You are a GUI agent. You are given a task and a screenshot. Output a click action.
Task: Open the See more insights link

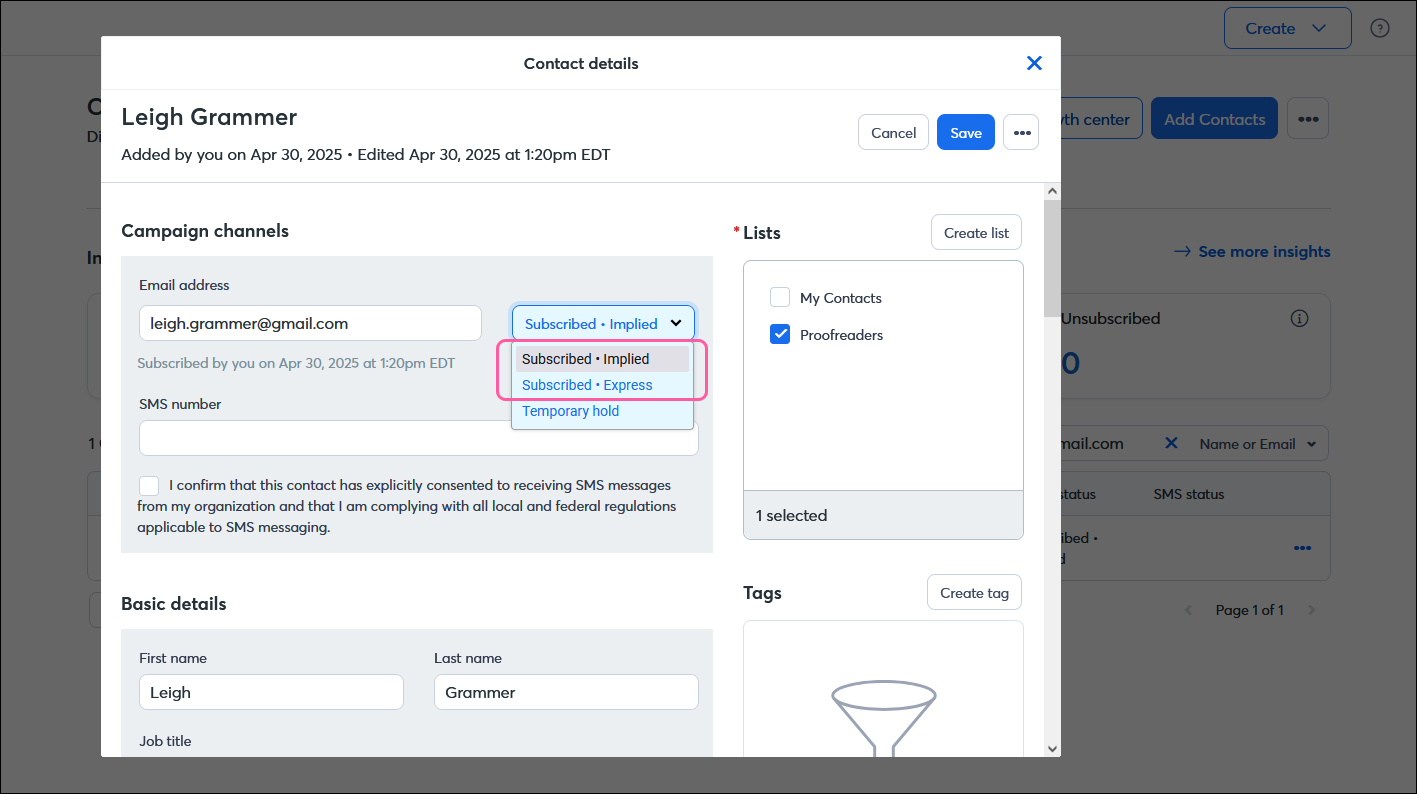[x=1252, y=252]
